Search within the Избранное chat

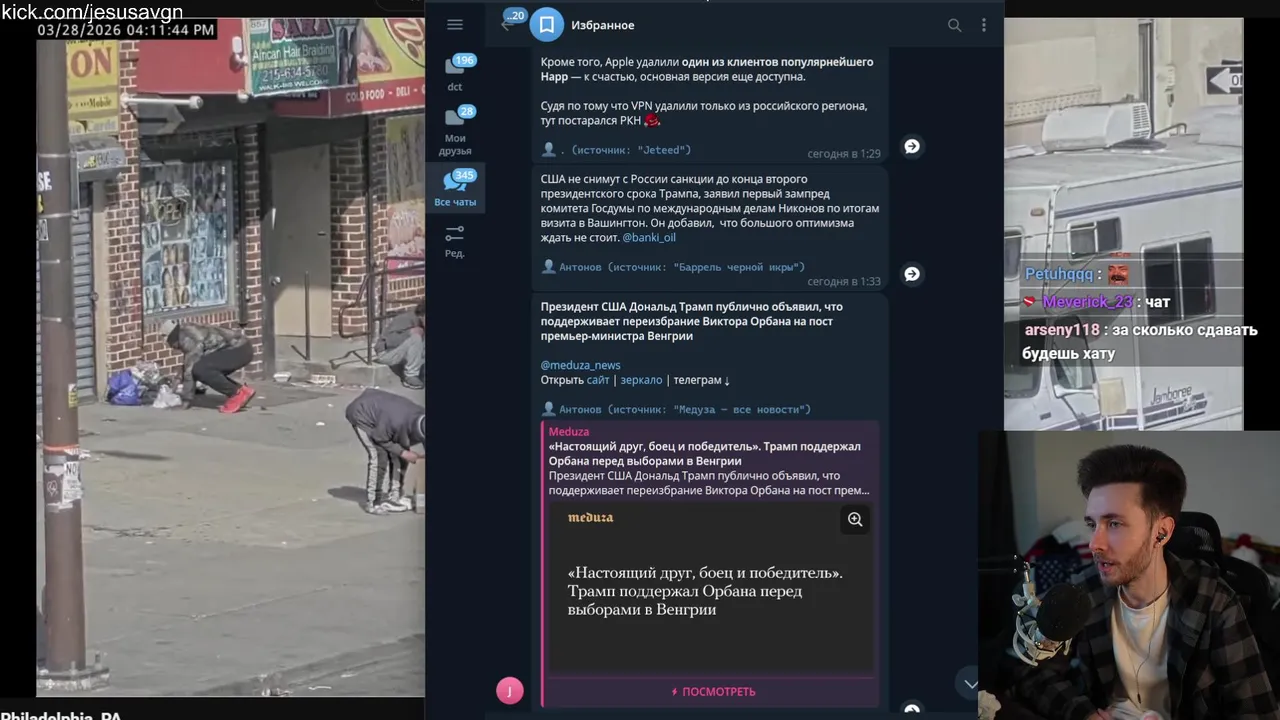click(954, 25)
